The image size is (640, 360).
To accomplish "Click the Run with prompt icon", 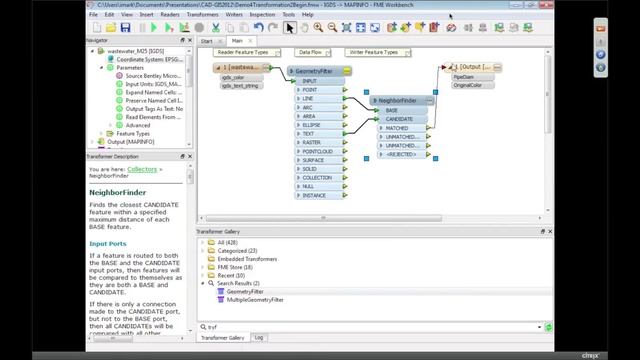I will [x=169, y=28].
